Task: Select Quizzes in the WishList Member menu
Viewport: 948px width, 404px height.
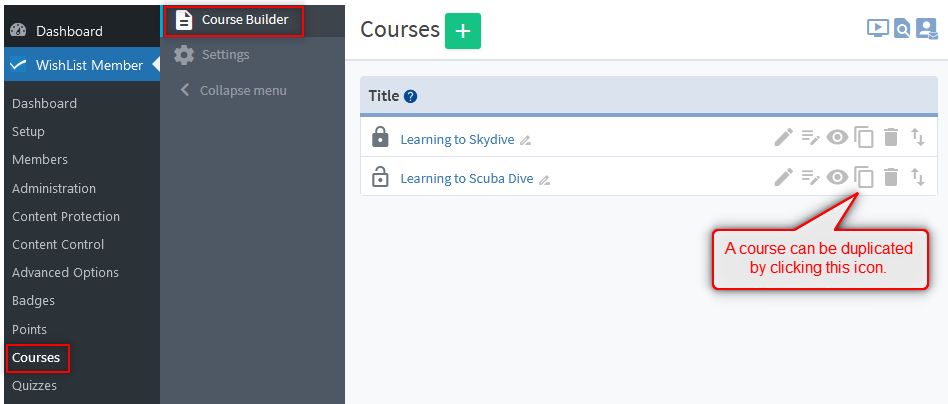Action: (34, 385)
